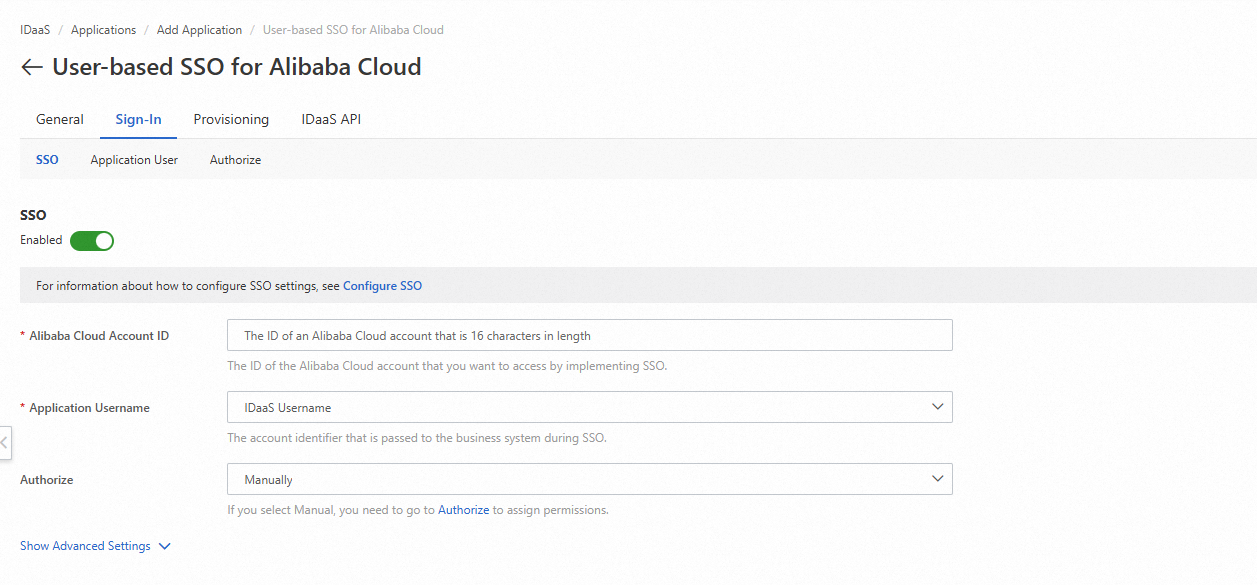Click the Authorize link in hint text
1257x585 pixels.
coord(463,510)
